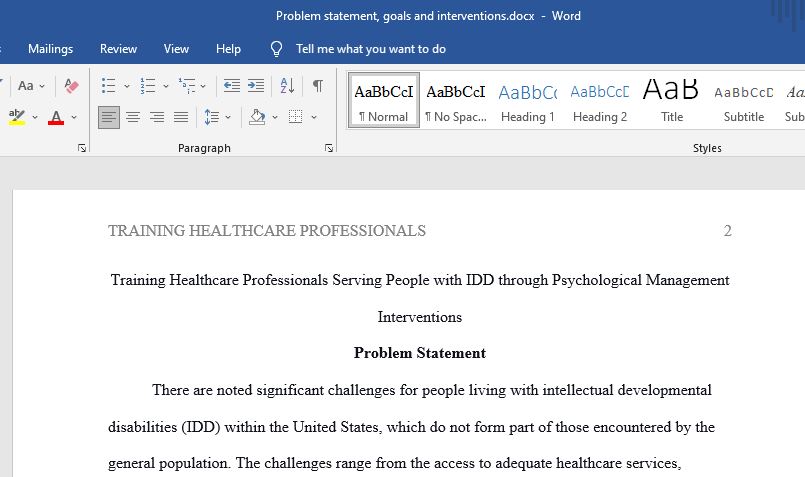Open the shading color dropdown arrow

coord(275,118)
